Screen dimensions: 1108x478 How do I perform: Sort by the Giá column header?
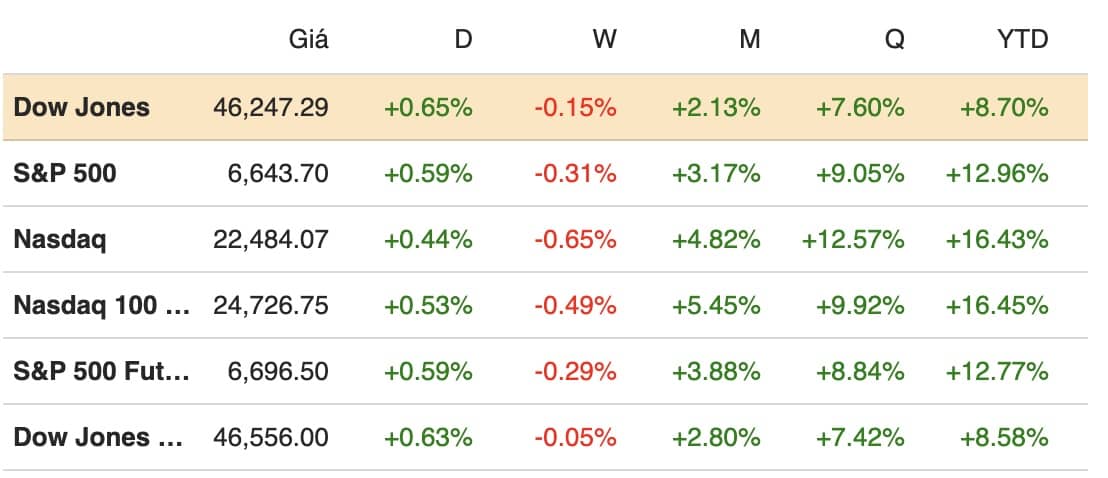click(x=308, y=40)
